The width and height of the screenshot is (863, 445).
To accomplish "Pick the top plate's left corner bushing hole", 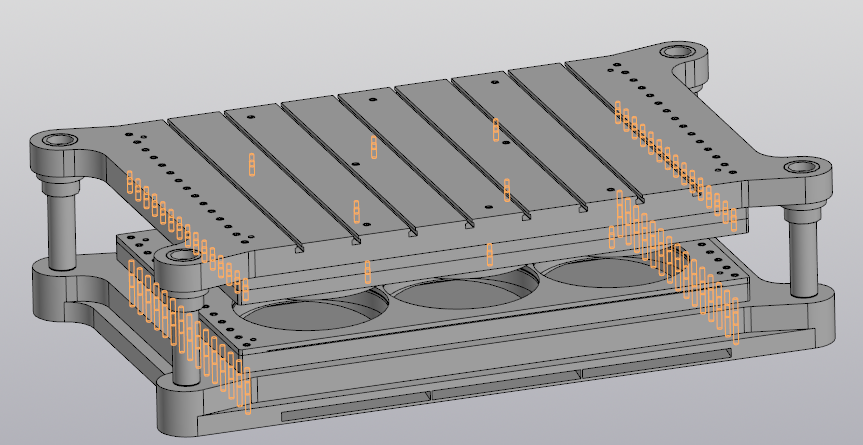I will point(58,140).
